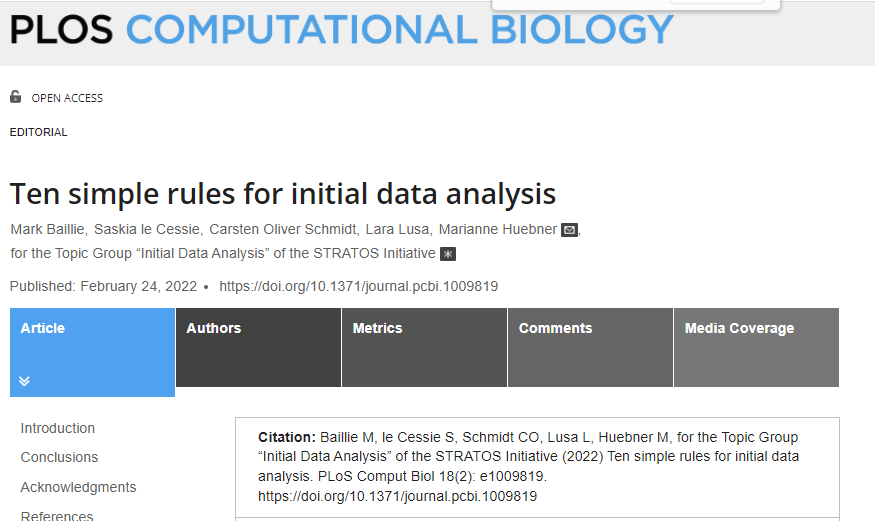Click author name Marianne Huebner

(x=497, y=229)
